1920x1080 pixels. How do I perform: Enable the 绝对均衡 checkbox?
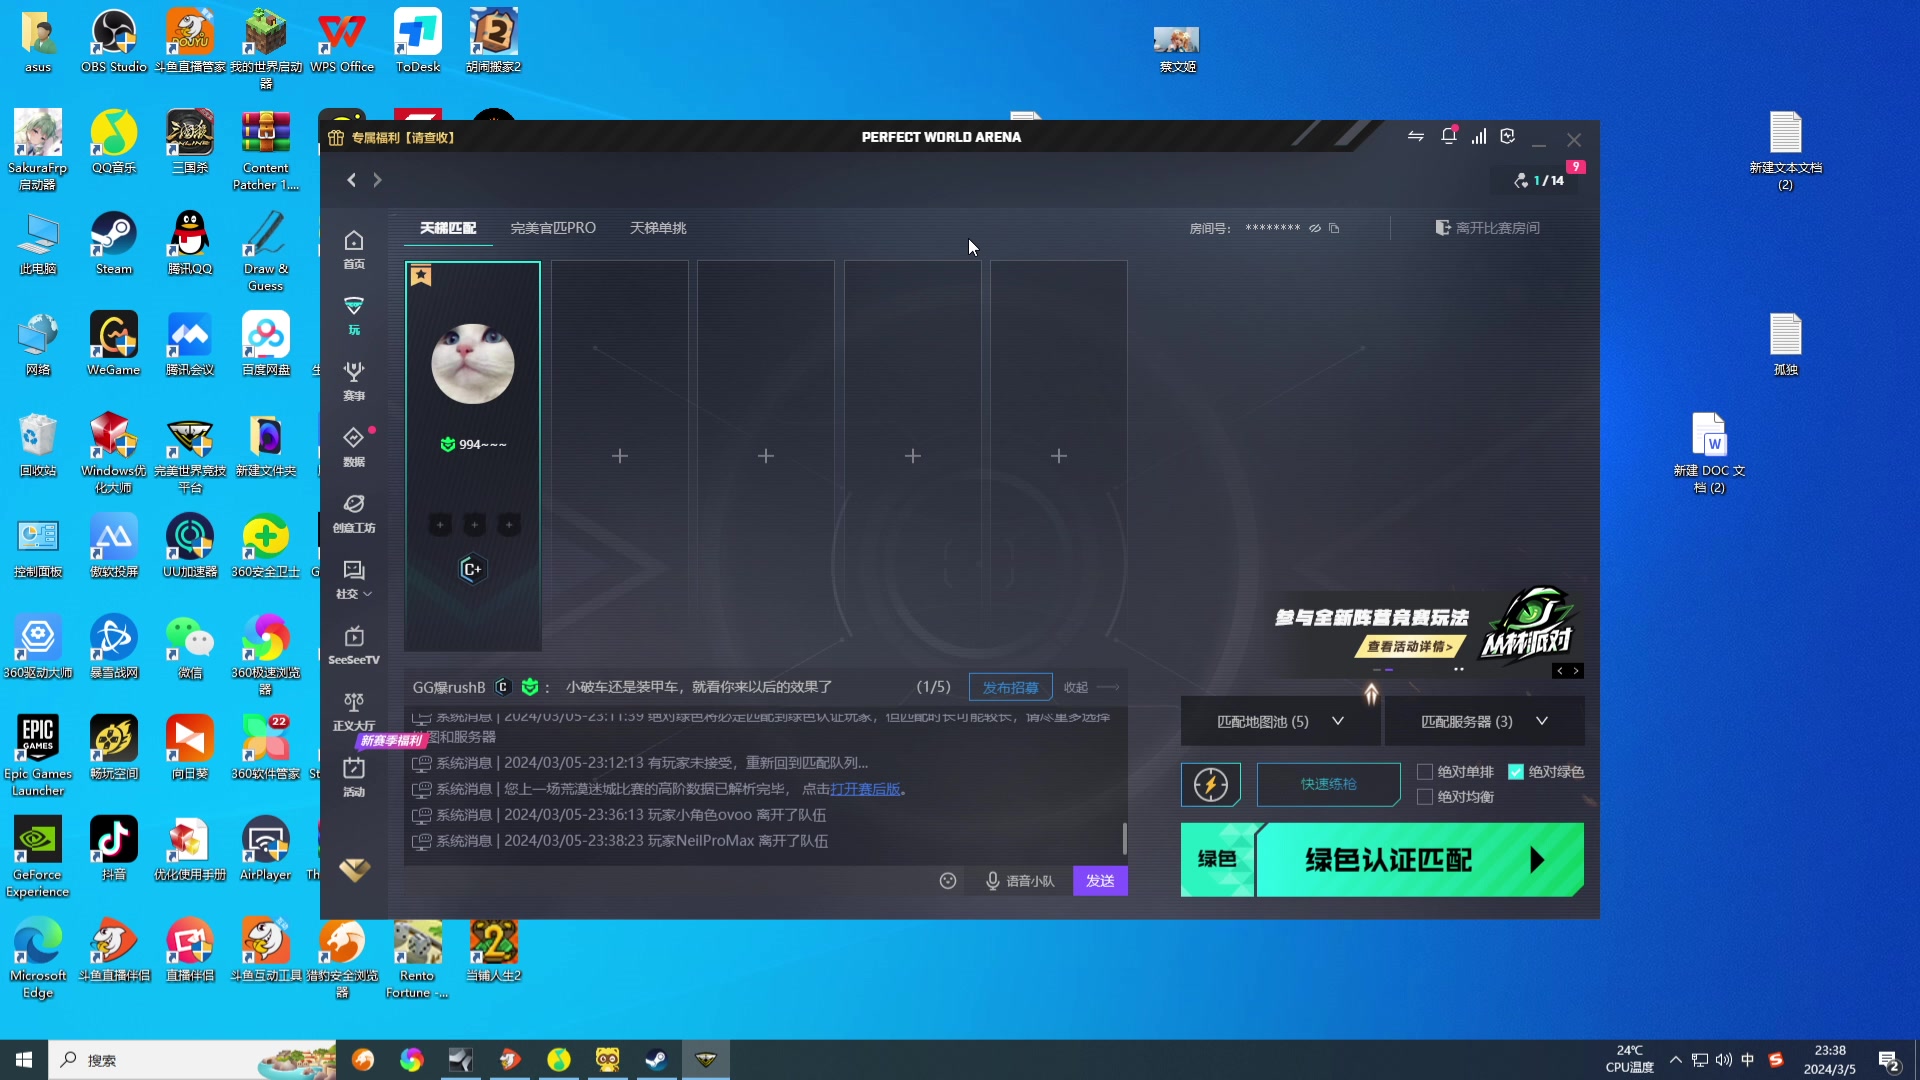[x=1425, y=797]
